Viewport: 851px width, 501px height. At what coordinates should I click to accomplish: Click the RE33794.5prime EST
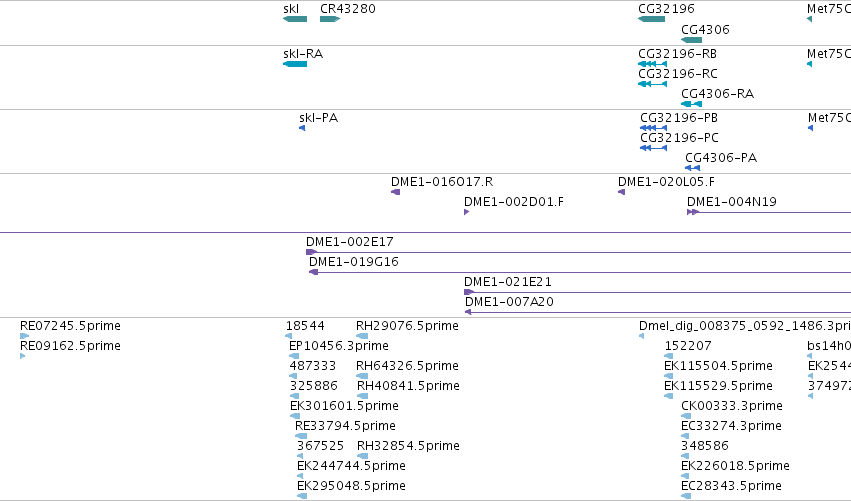click(301, 436)
